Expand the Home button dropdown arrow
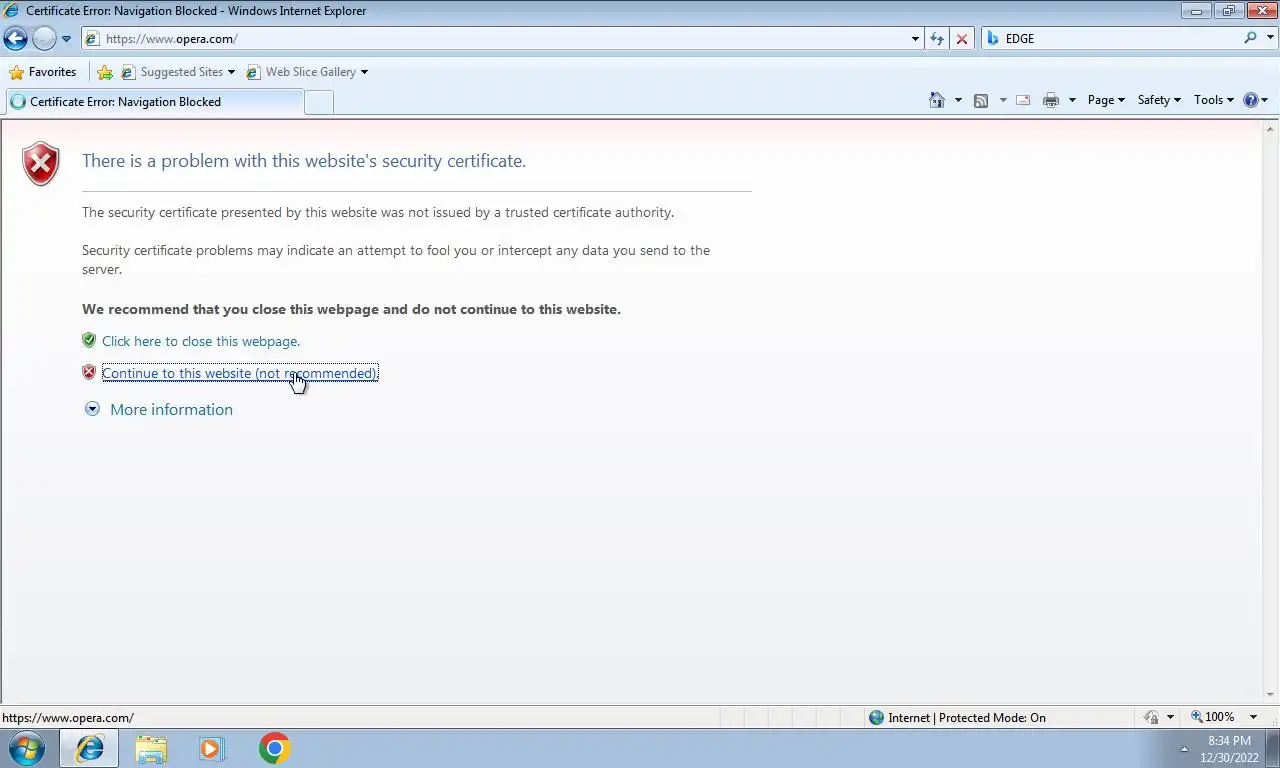 pyautogui.click(x=958, y=100)
